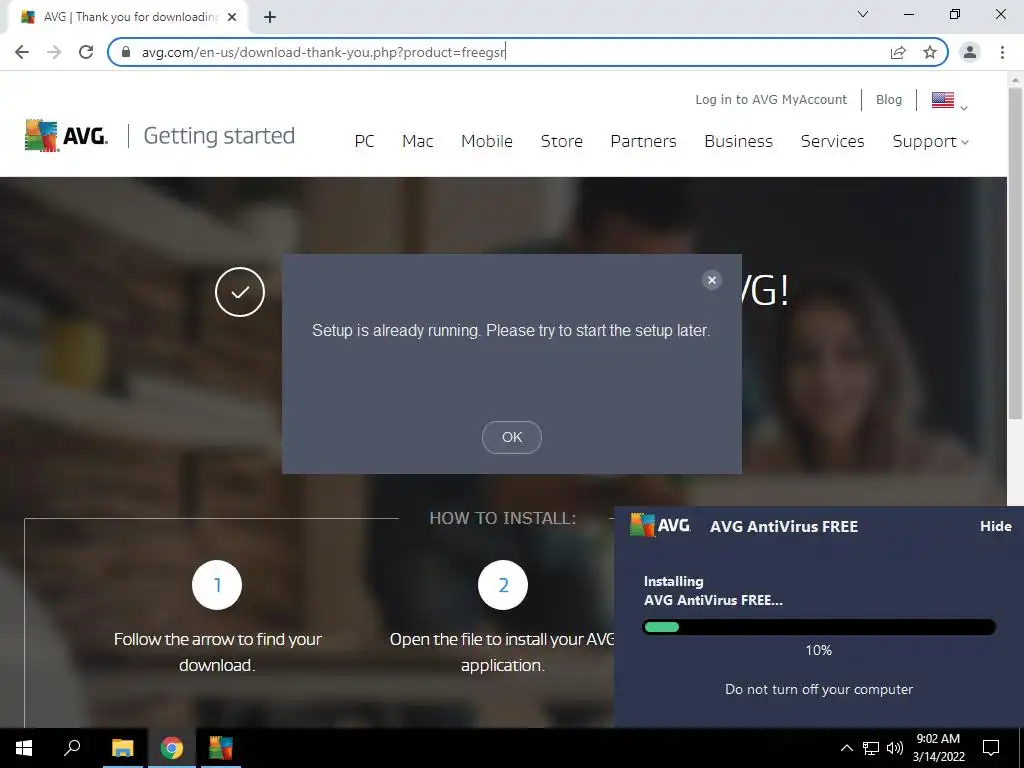Viewport: 1024px width, 768px height.
Task: Click the AVG logo in site header
Action: click(66, 136)
